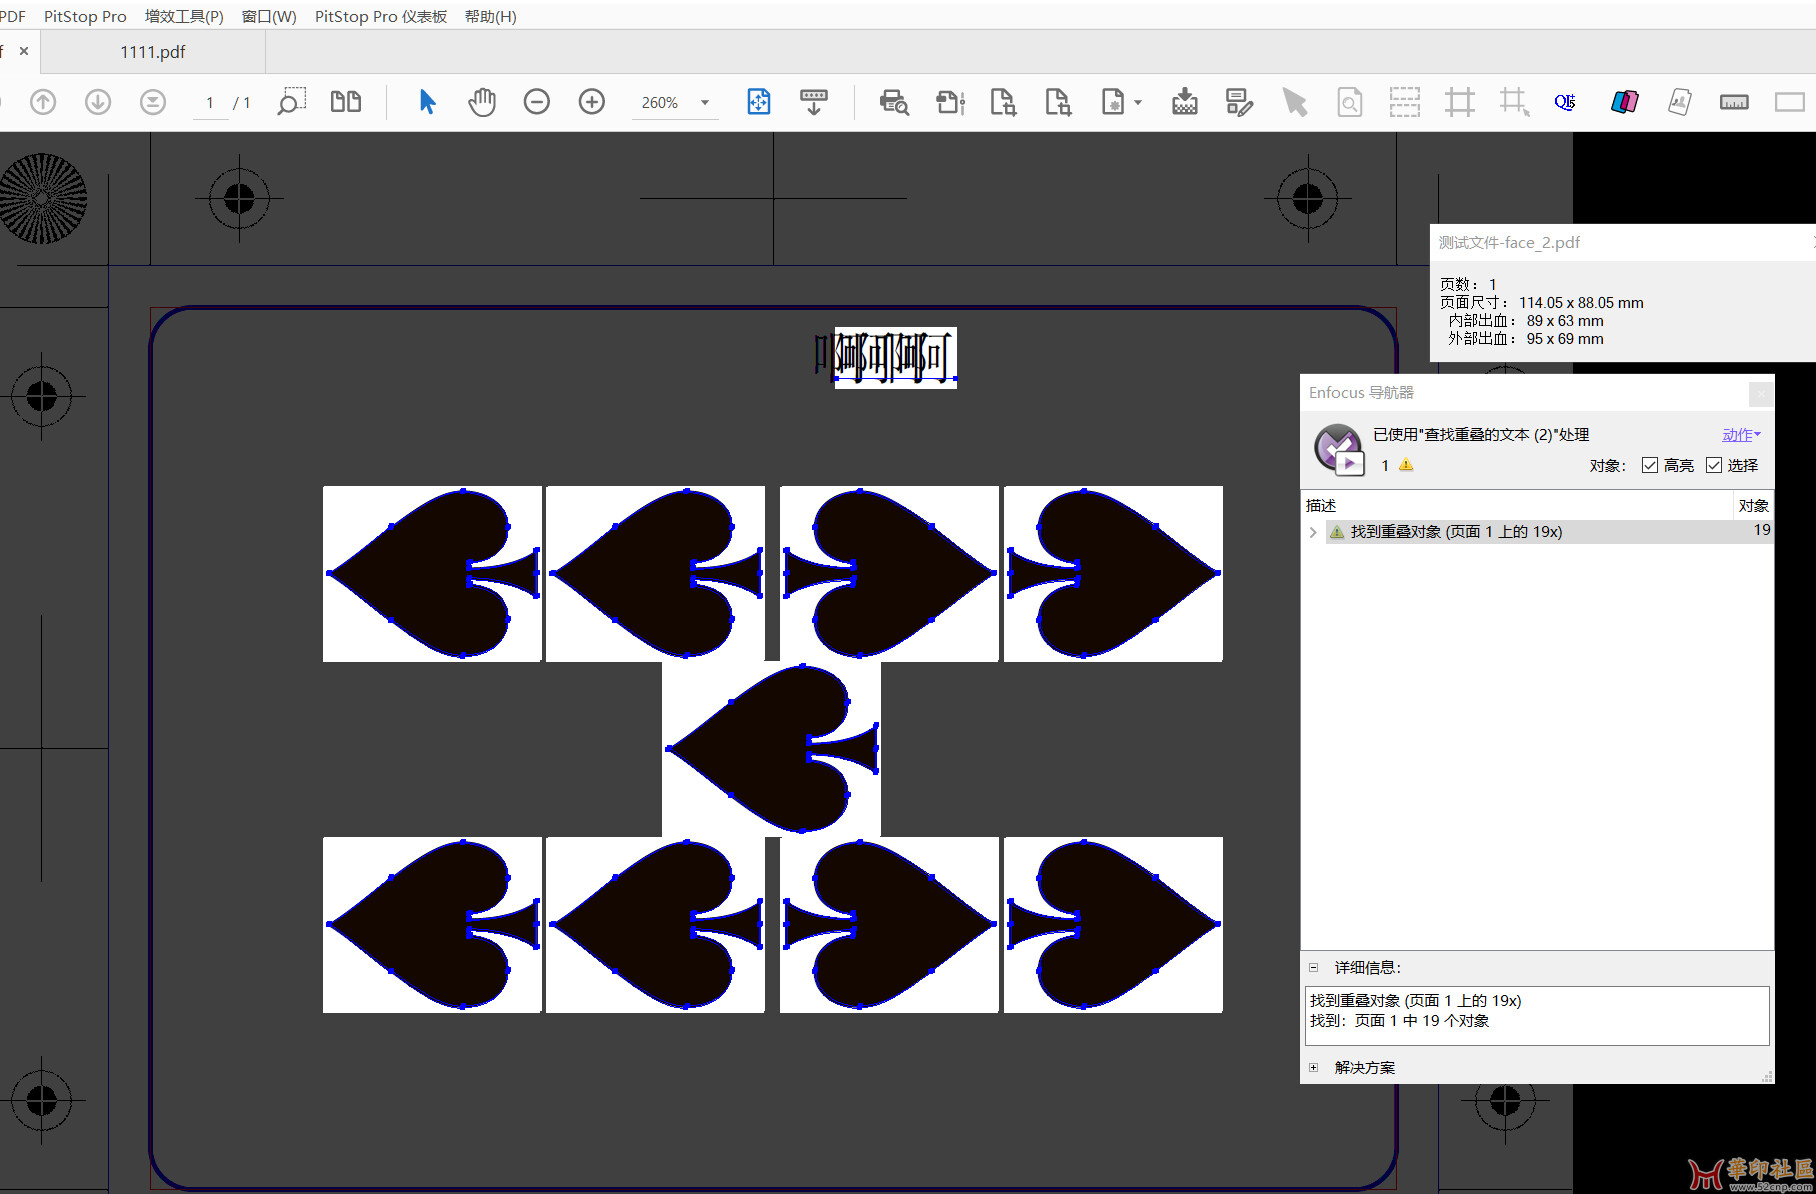Toggle the 选择 select checkbox
1816x1194 pixels.
coord(1714,465)
